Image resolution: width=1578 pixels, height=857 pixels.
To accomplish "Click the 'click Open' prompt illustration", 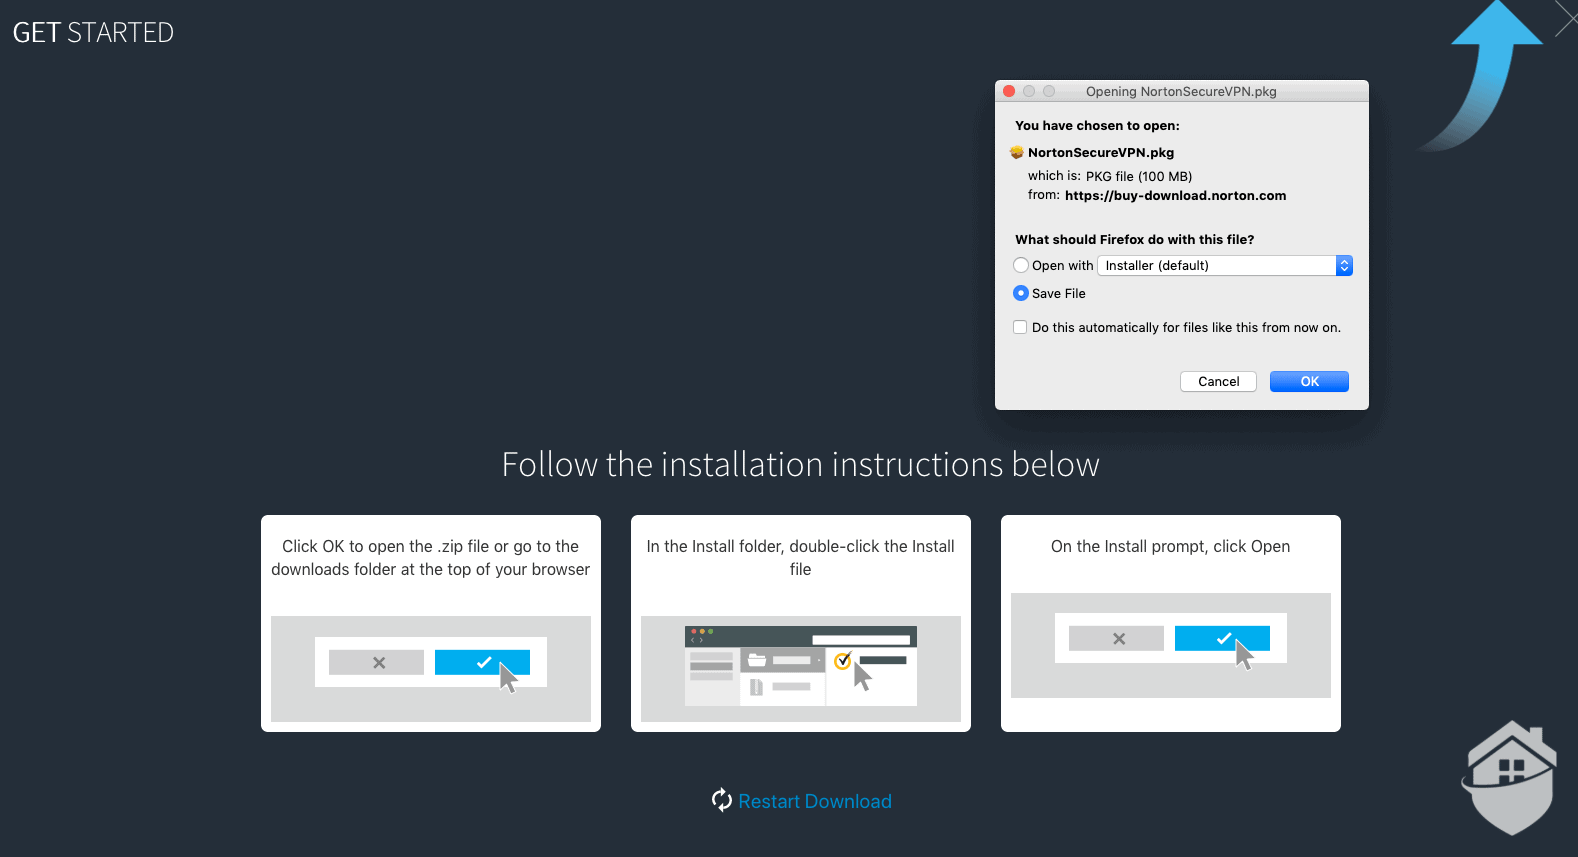I will [x=1171, y=645].
